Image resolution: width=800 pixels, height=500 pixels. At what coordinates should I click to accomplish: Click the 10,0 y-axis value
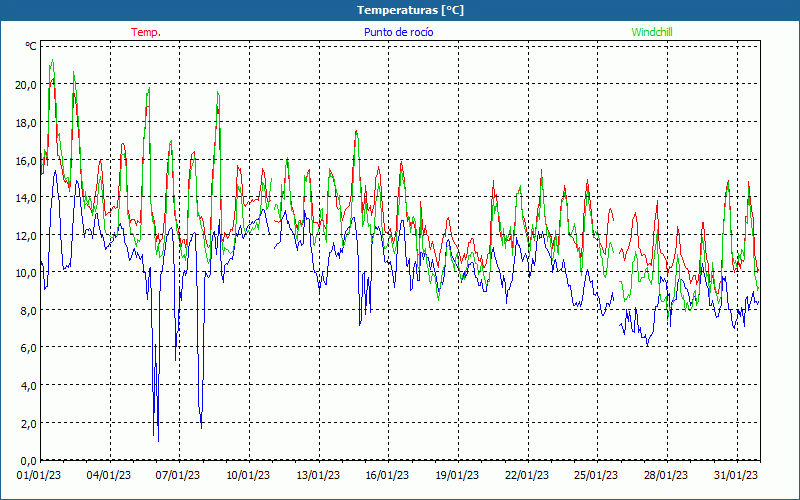point(26,273)
